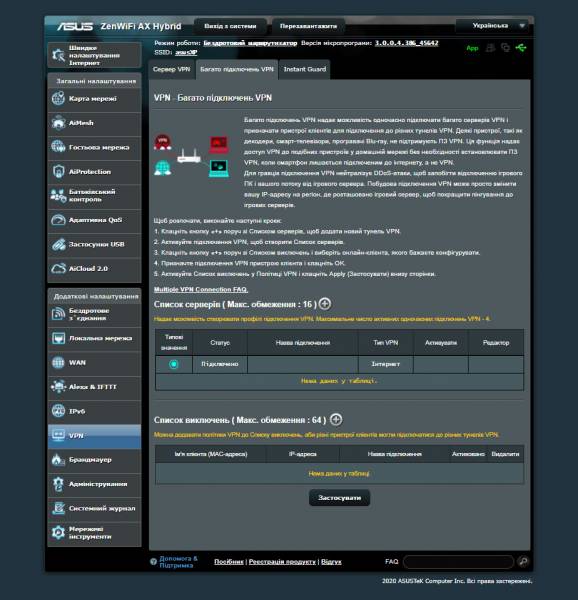The image size is (578, 600).
Task: Open the AiCloud 2.0 cloud icon
Action: 58,269
